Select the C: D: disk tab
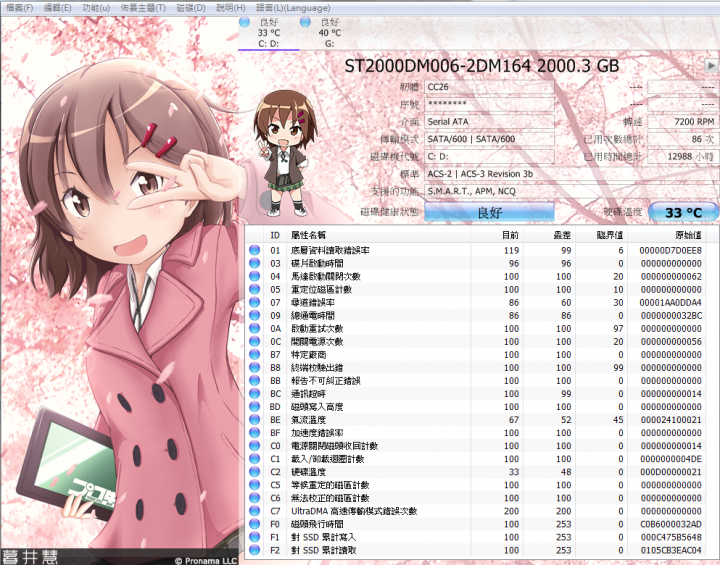The image size is (720, 565). tap(269, 33)
